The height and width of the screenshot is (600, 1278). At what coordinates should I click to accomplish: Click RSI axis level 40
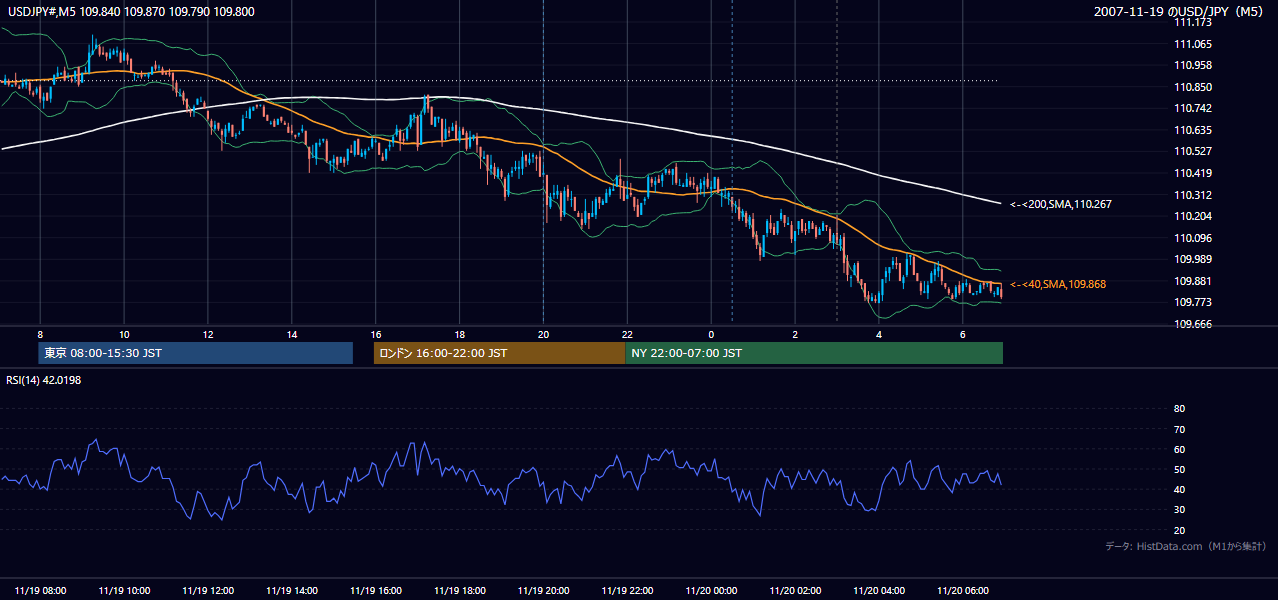[1179, 489]
